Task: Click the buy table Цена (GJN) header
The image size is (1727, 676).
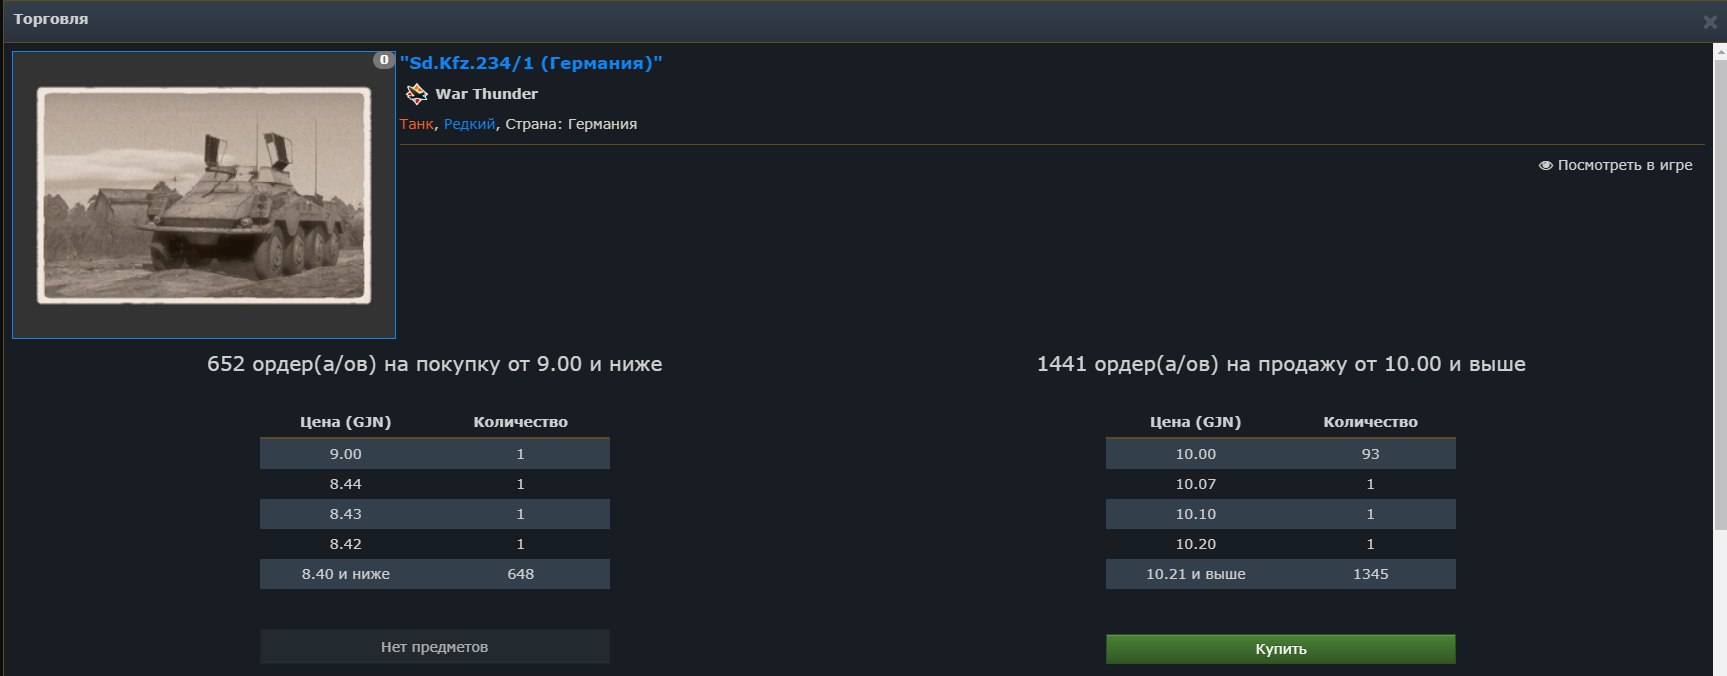Action: coord(346,422)
